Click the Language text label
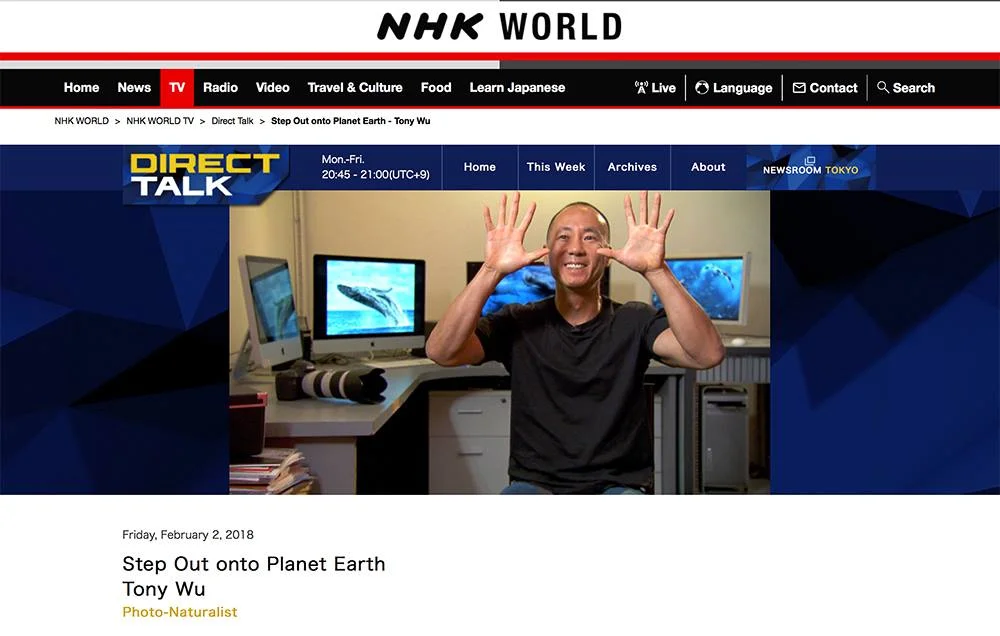Image resolution: width=1000 pixels, height=636 pixels. point(742,88)
